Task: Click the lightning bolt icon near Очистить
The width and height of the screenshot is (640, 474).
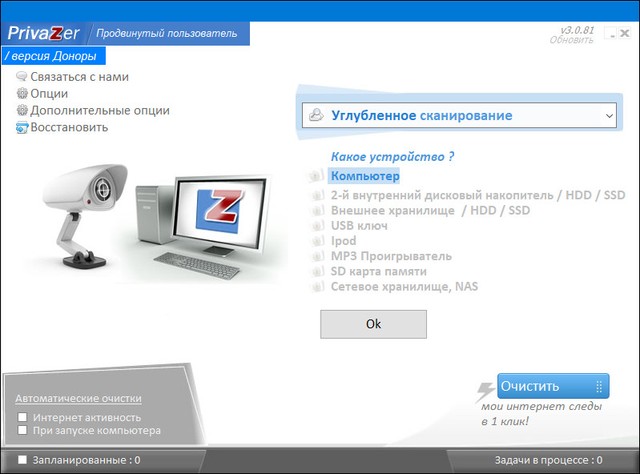Action: click(x=485, y=392)
